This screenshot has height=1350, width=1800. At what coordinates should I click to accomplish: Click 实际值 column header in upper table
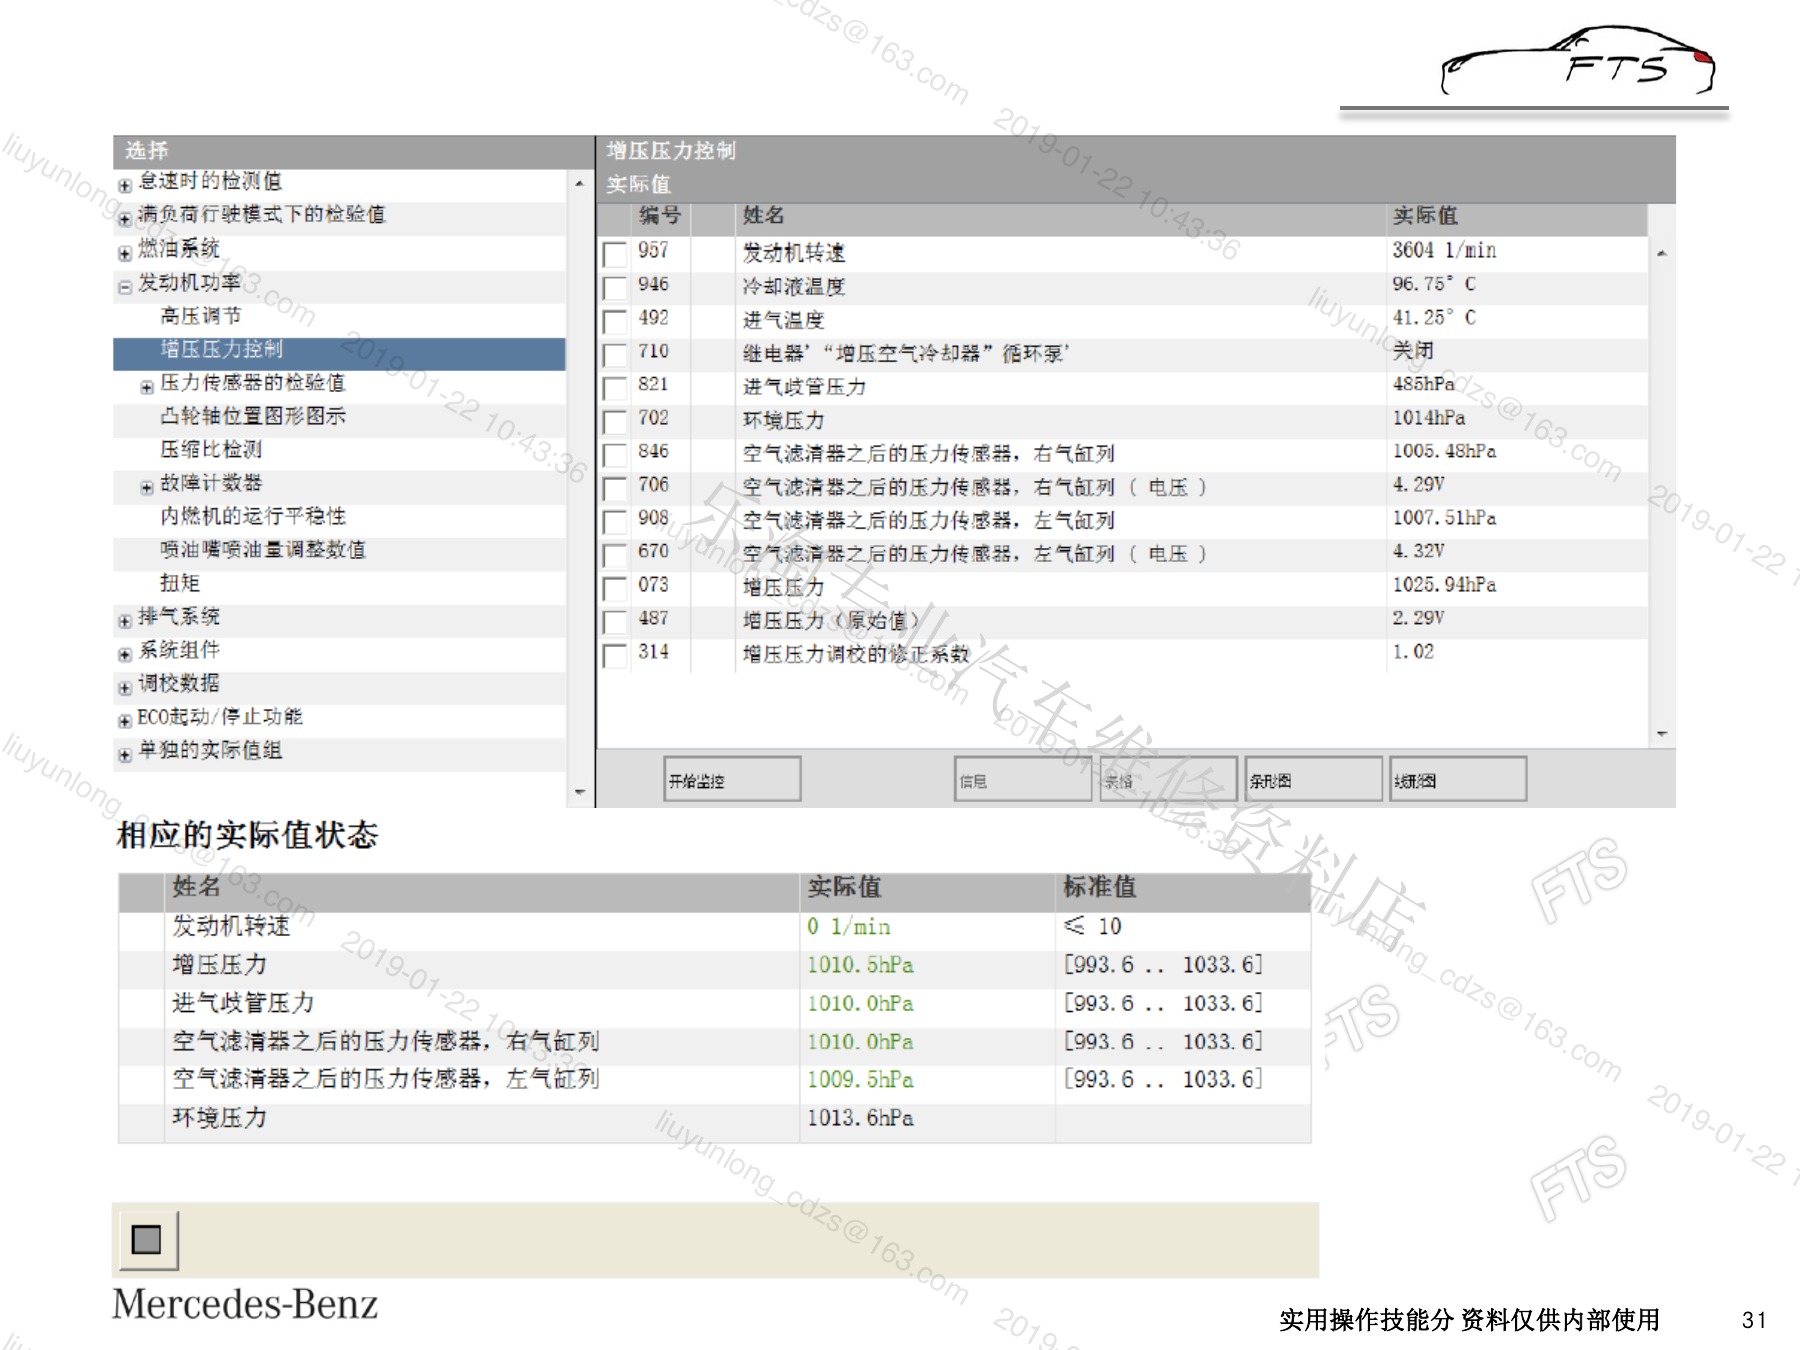[1425, 216]
